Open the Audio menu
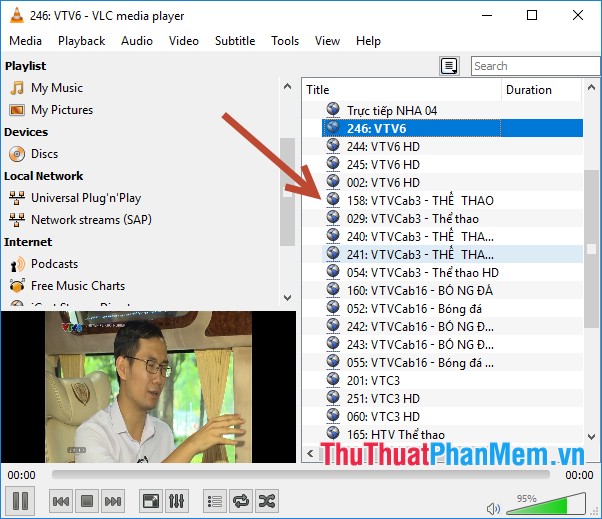 [137, 41]
